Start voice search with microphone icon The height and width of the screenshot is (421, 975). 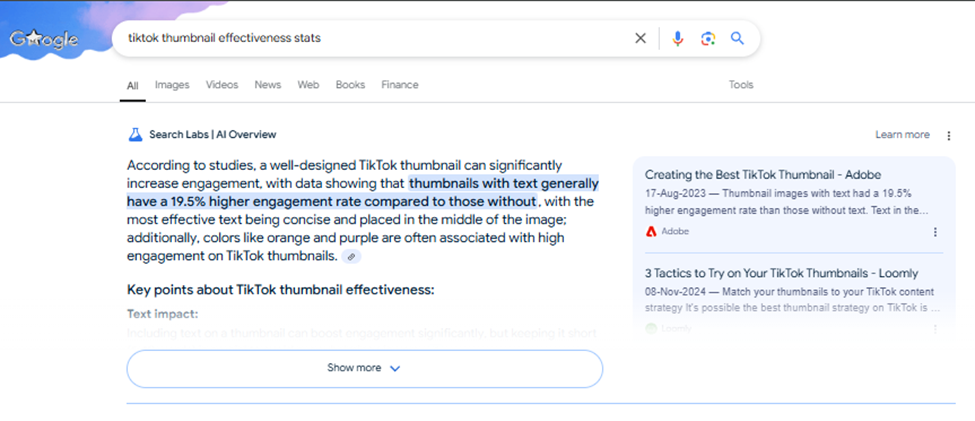click(677, 38)
